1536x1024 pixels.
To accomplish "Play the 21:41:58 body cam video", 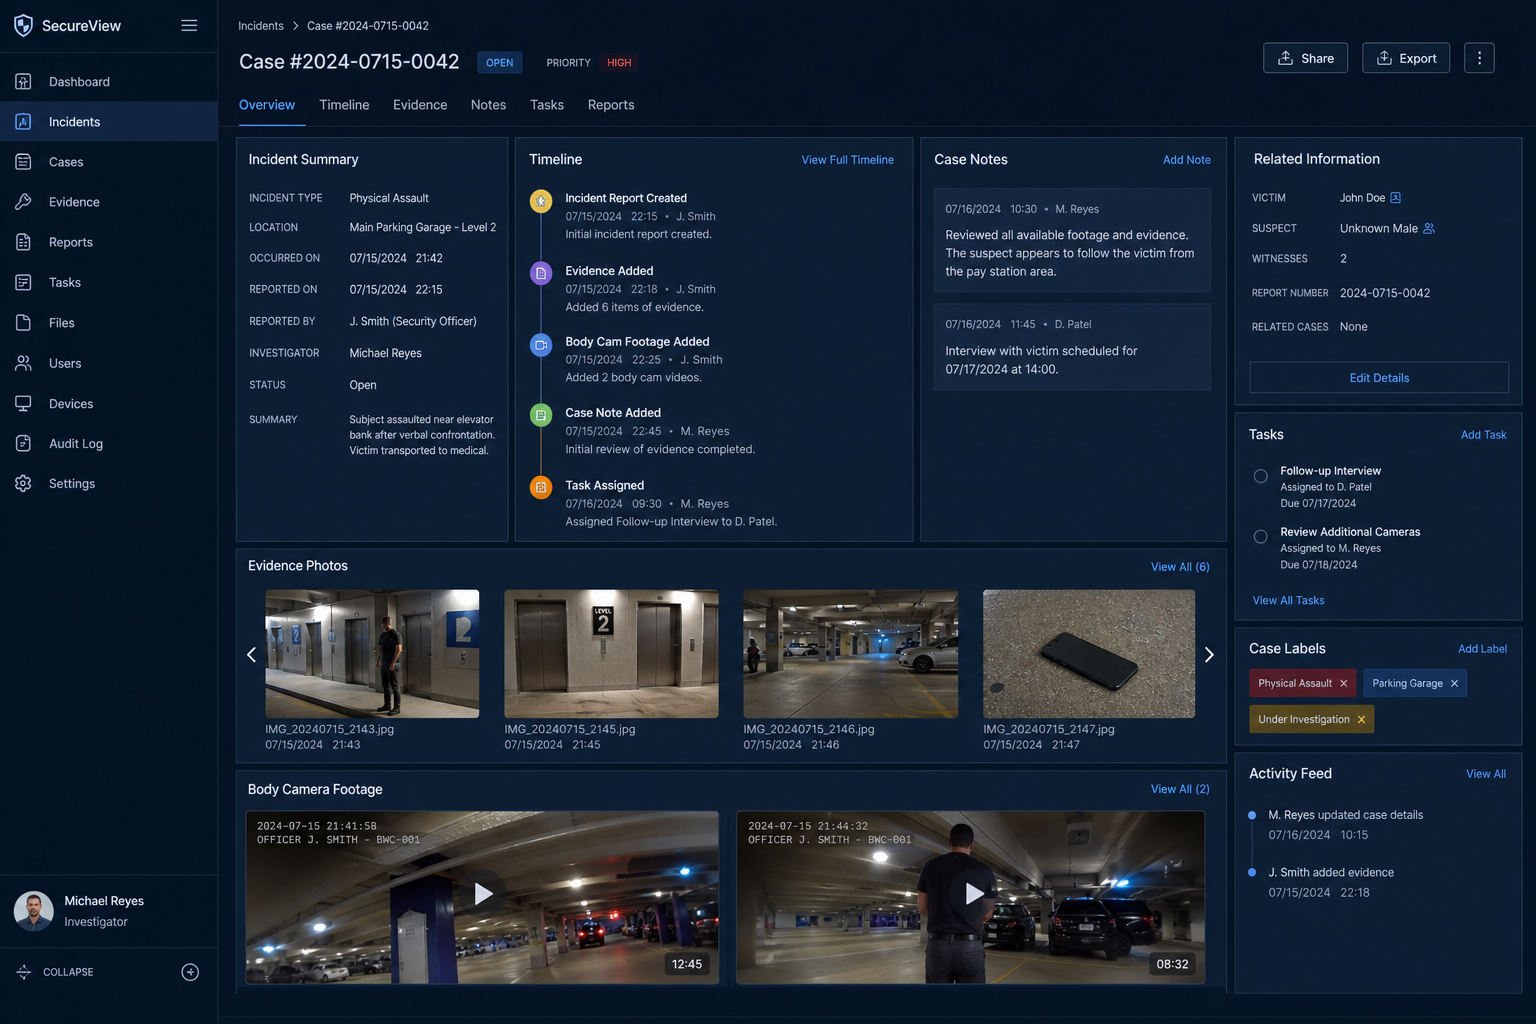I will pyautogui.click(x=483, y=894).
